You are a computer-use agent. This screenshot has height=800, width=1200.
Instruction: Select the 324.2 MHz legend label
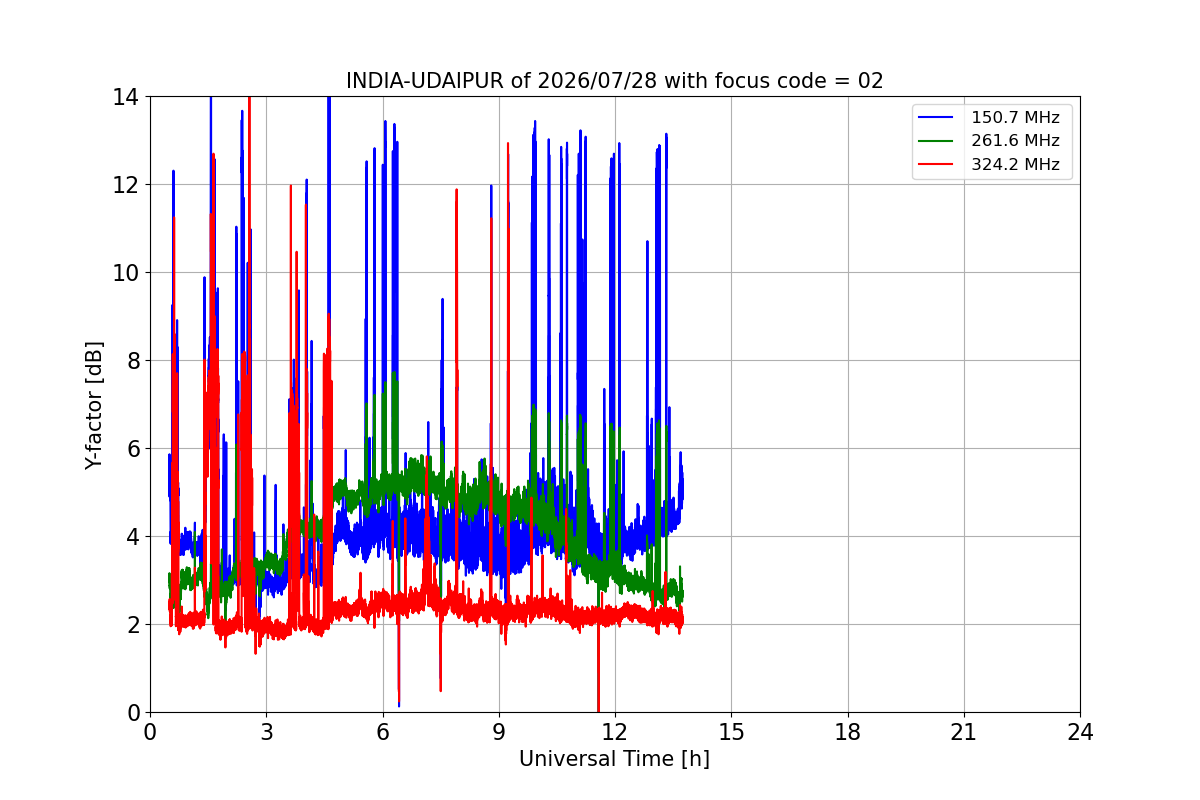pyautogui.click(x=1015, y=165)
